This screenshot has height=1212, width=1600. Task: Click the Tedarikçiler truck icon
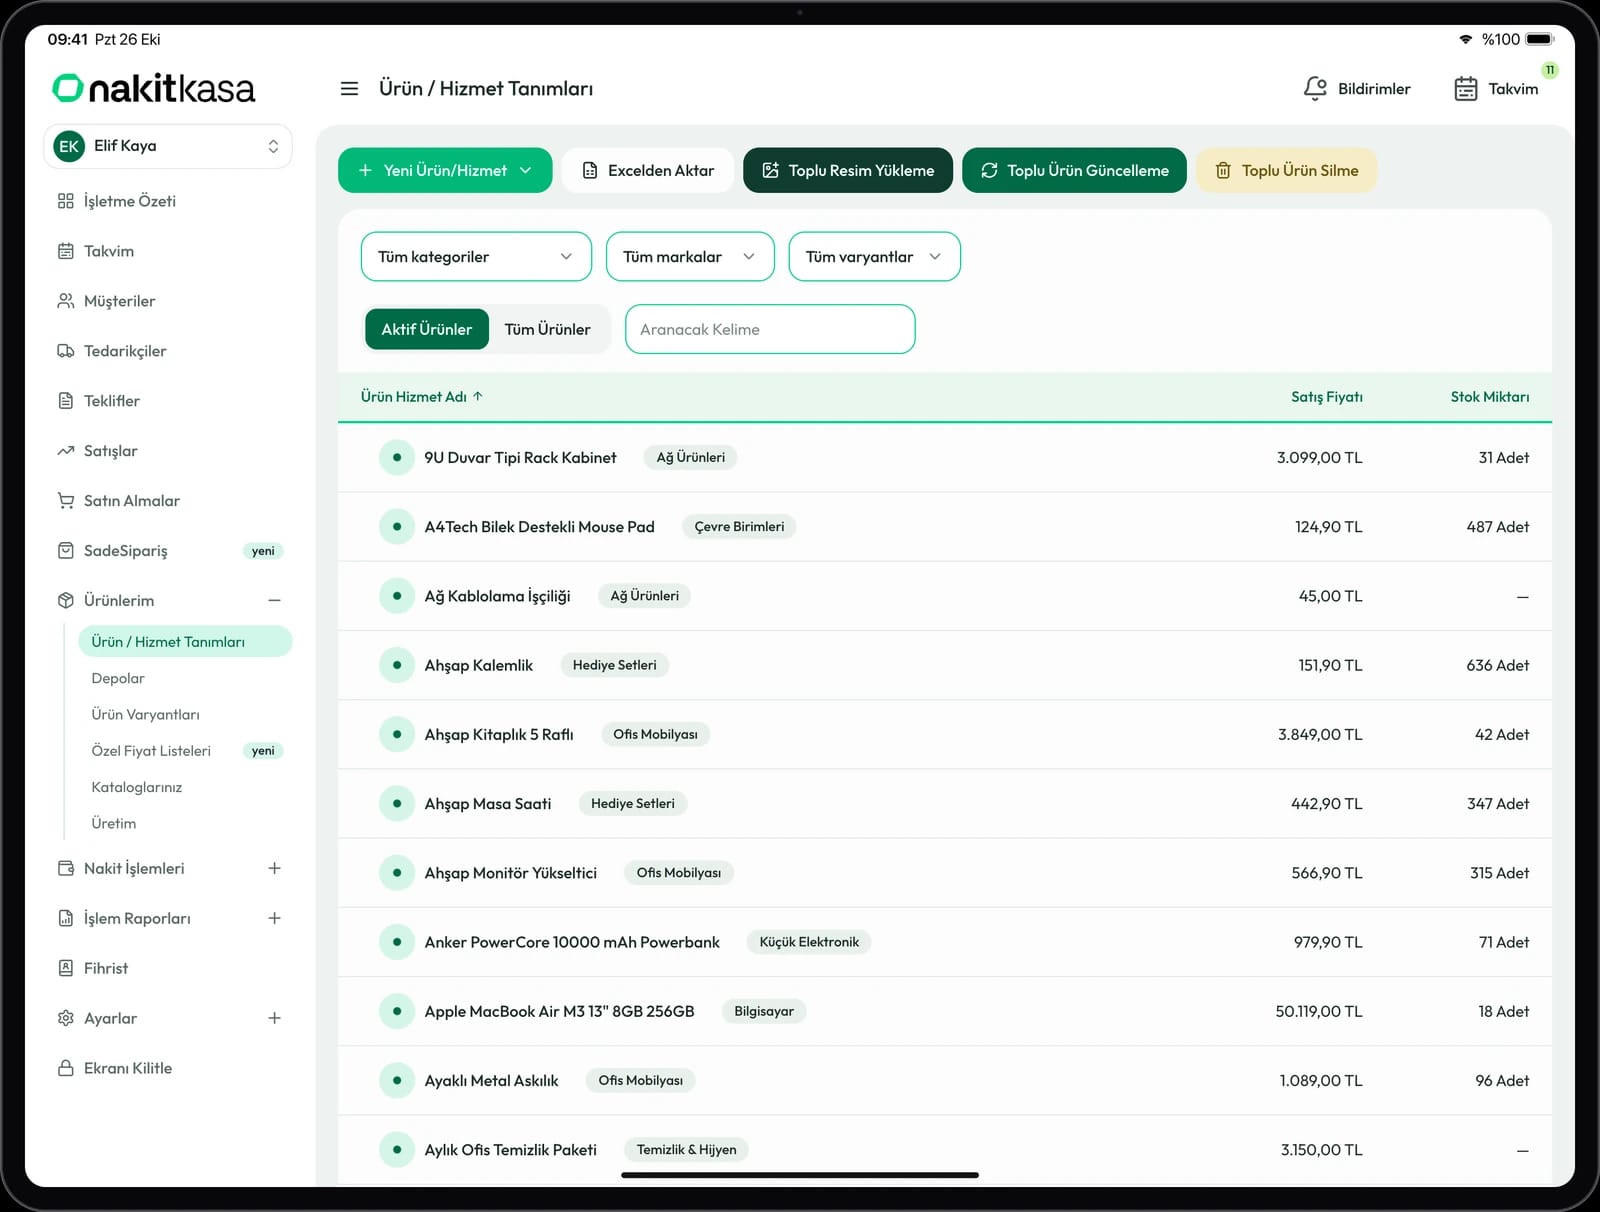[x=66, y=351]
